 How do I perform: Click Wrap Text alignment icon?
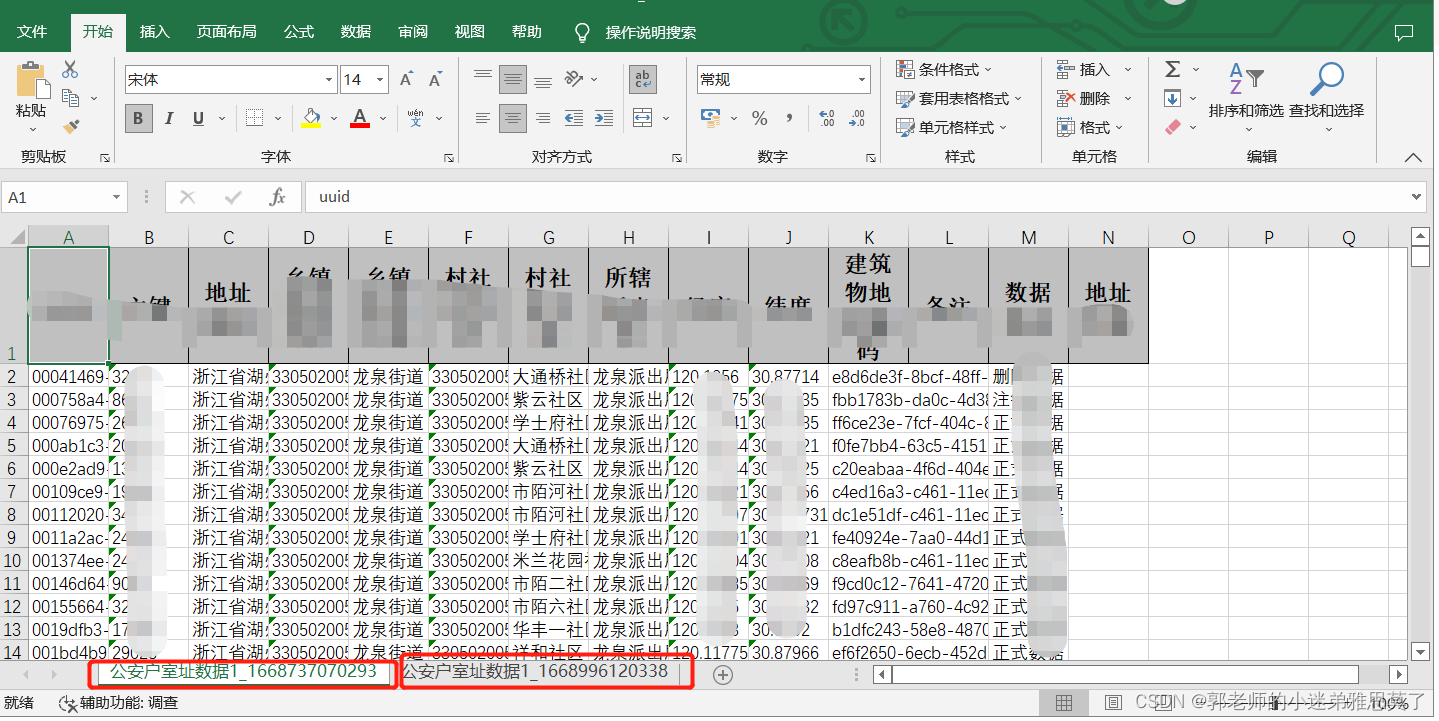coord(641,79)
